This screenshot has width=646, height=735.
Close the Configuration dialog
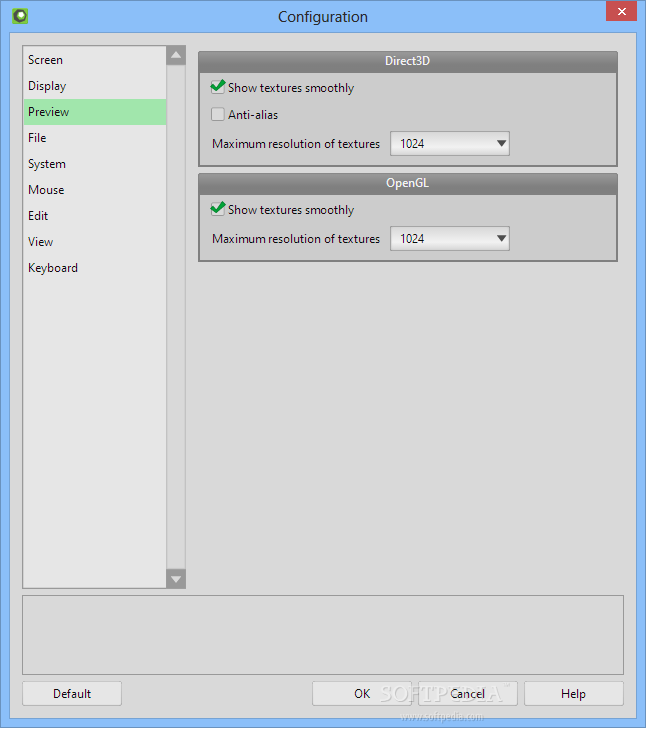click(x=621, y=12)
